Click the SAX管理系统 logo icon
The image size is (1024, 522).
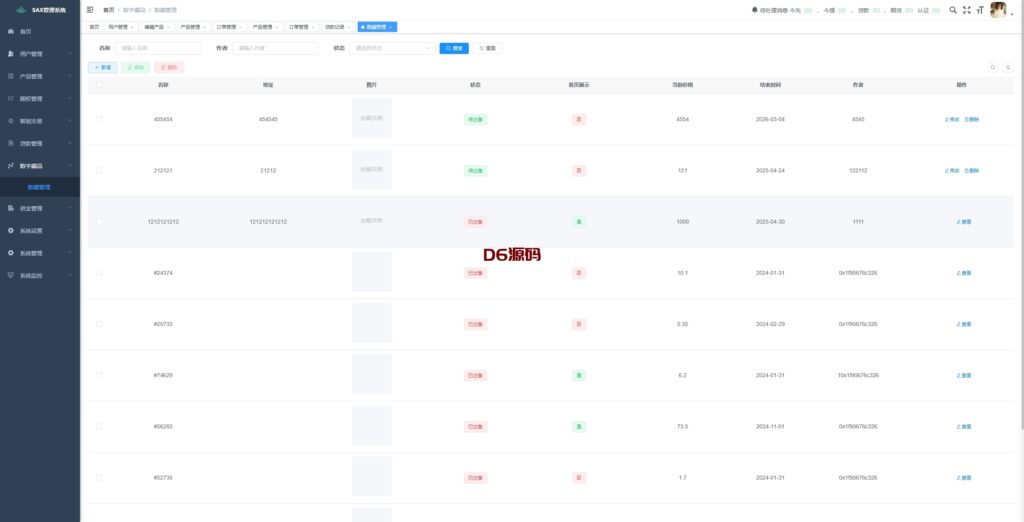(x=22, y=10)
